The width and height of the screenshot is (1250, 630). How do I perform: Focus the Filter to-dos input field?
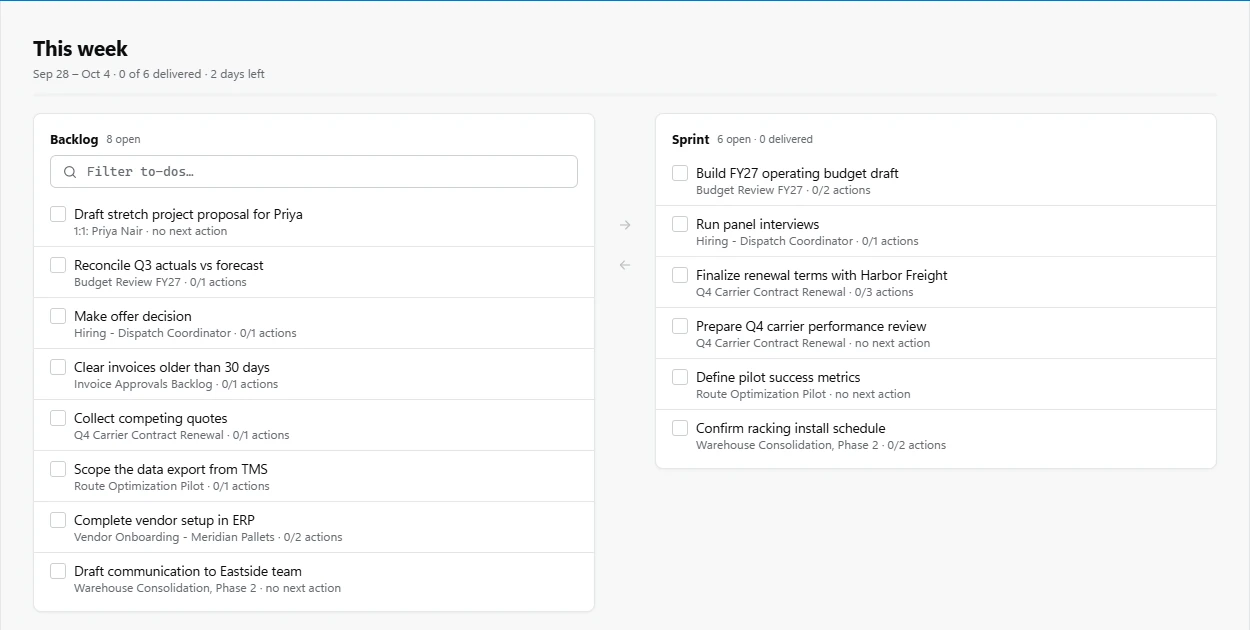[x=314, y=171]
